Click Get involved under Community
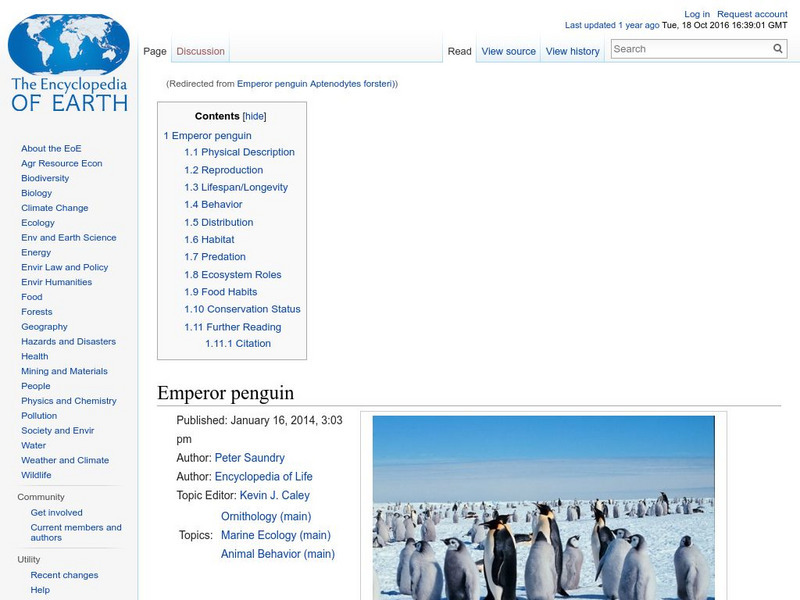This screenshot has height=600, width=800. point(58,511)
